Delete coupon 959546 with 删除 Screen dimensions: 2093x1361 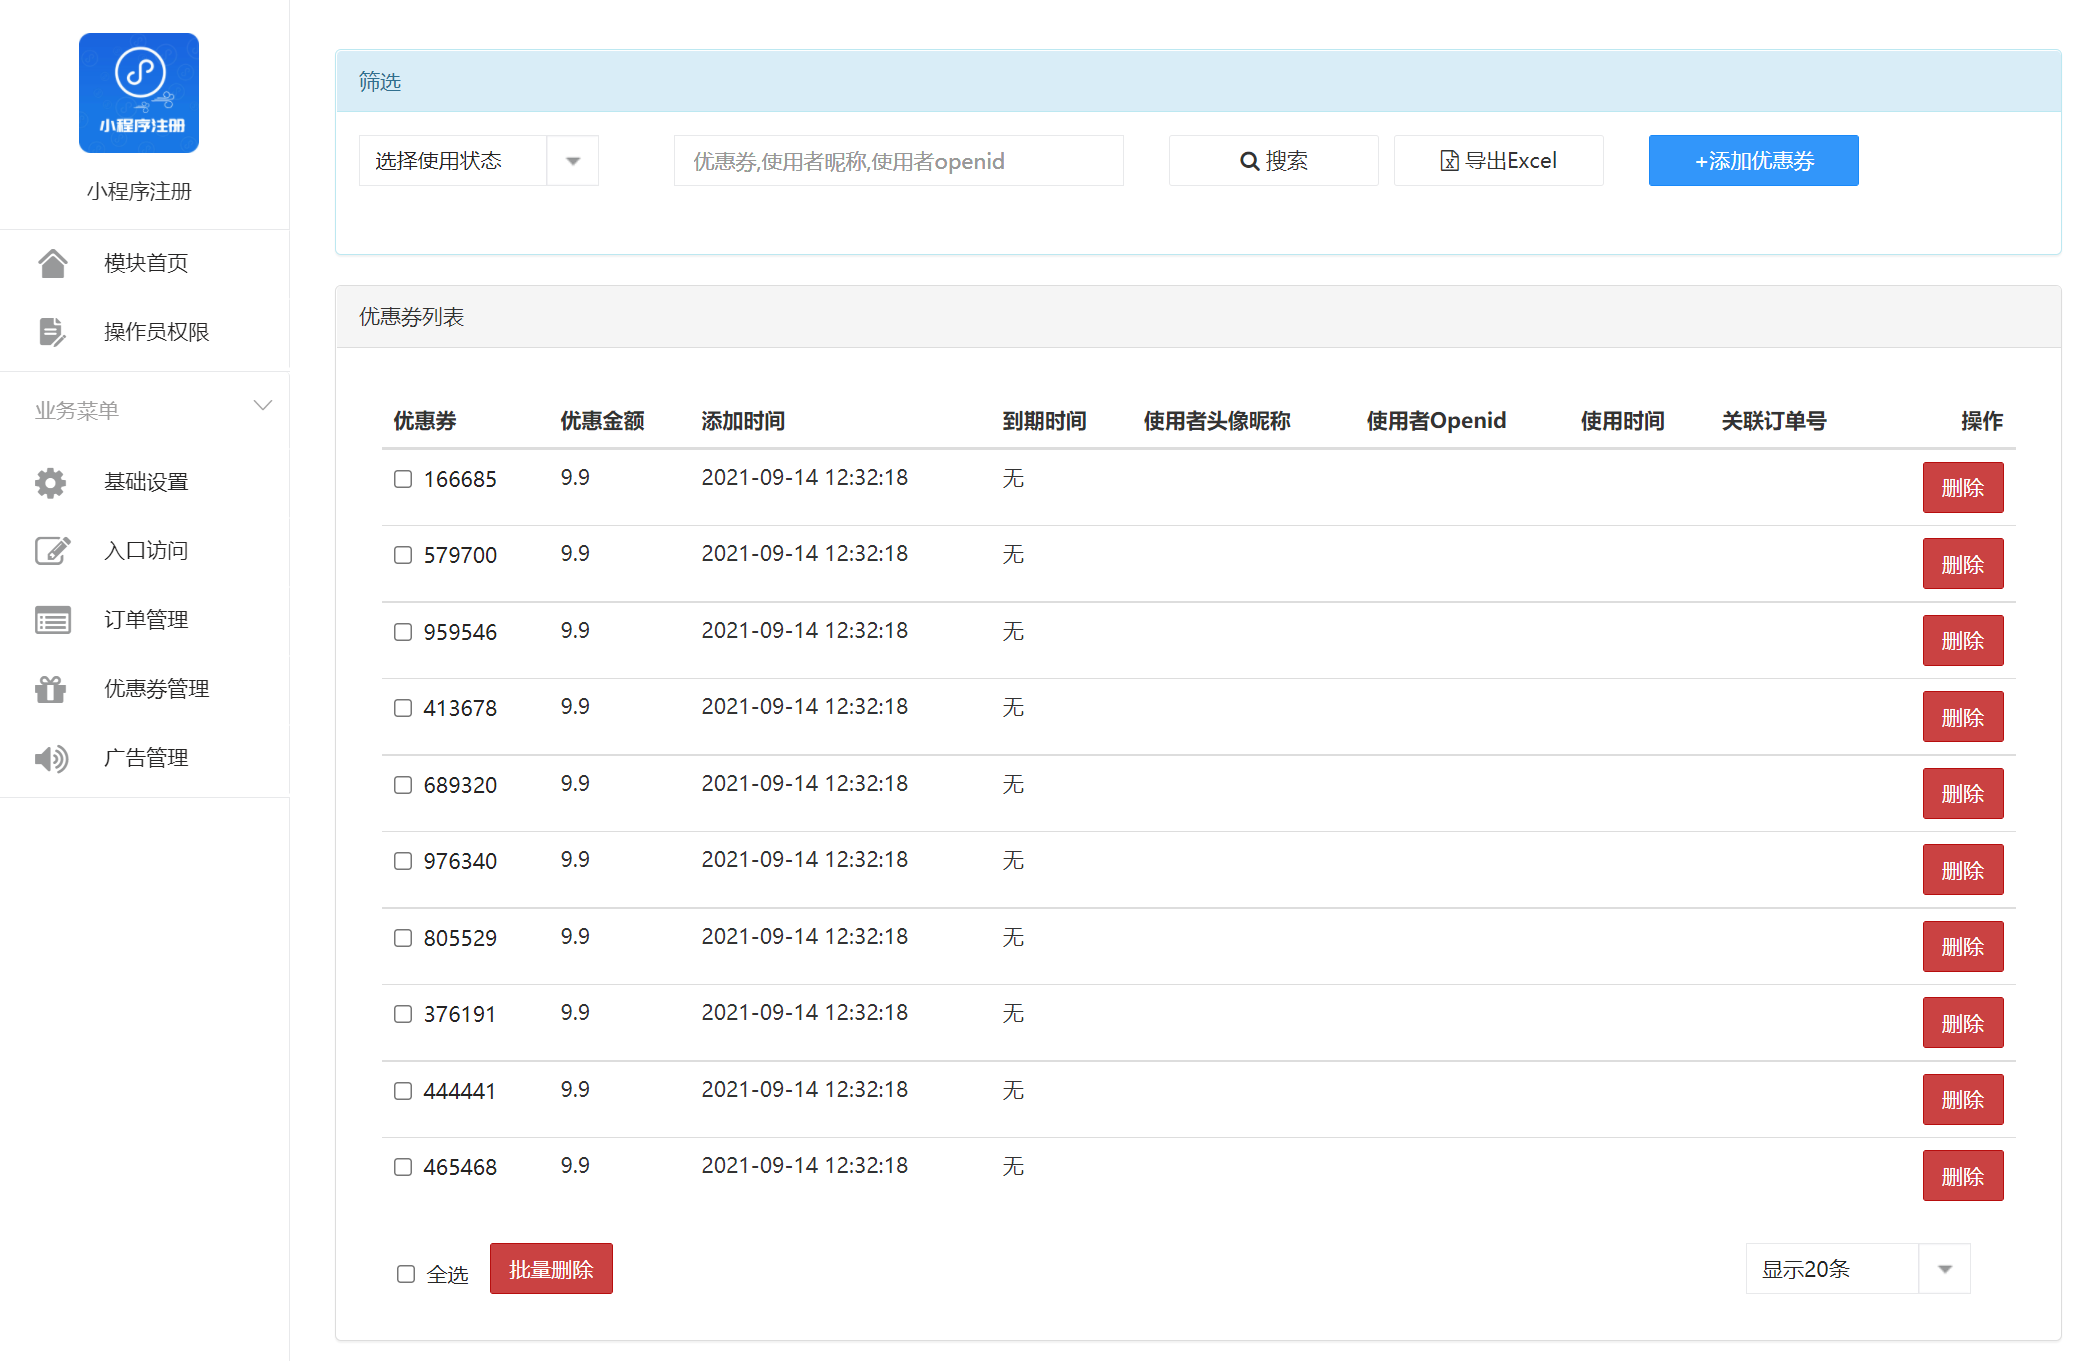tap(1963, 641)
